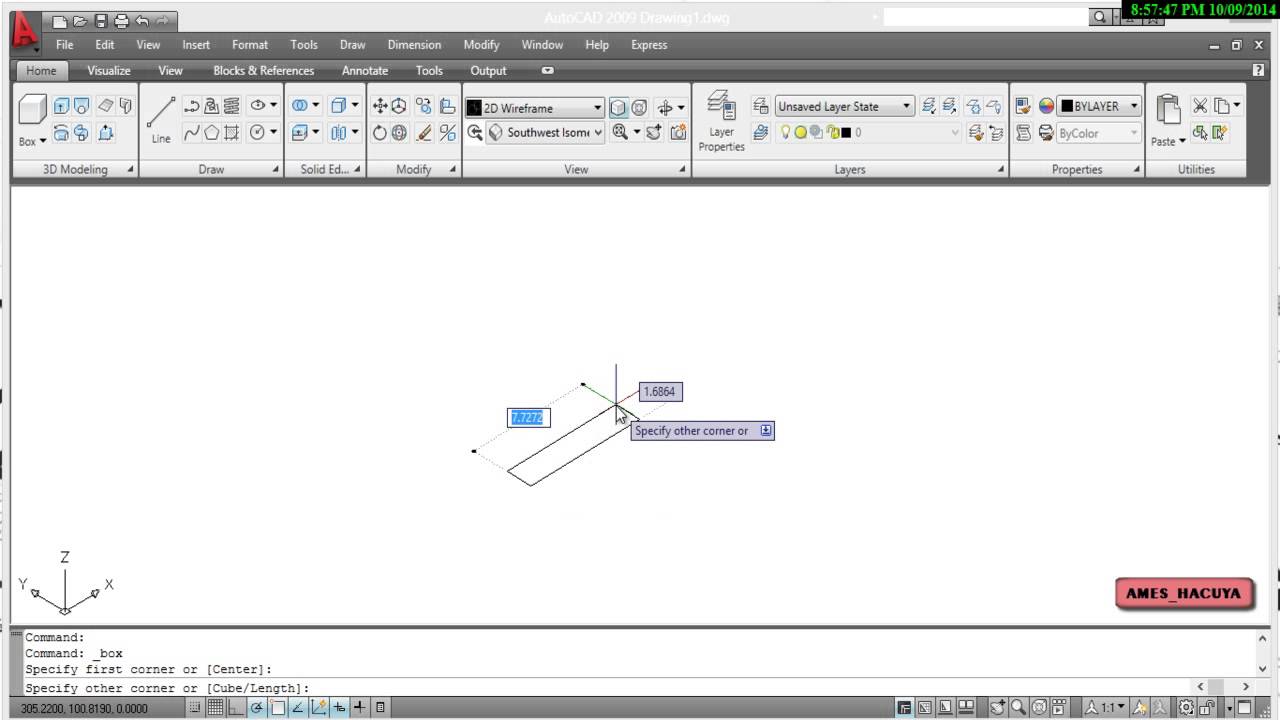This screenshot has height=720, width=1280.
Task: Switch to the Visualize ribbon tab
Action: coord(109,71)
